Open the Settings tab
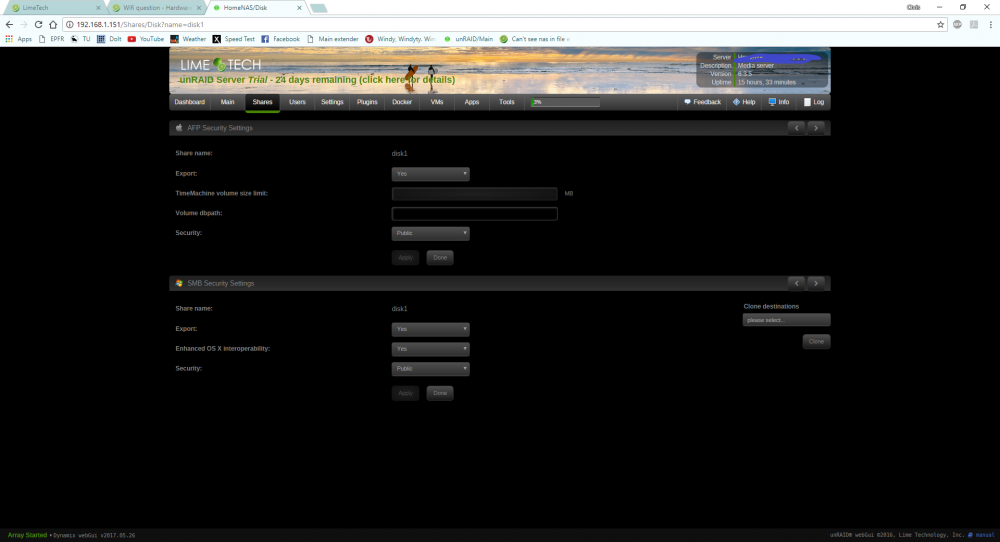This screenshot has width=1000, height=542. pos(332,102)
